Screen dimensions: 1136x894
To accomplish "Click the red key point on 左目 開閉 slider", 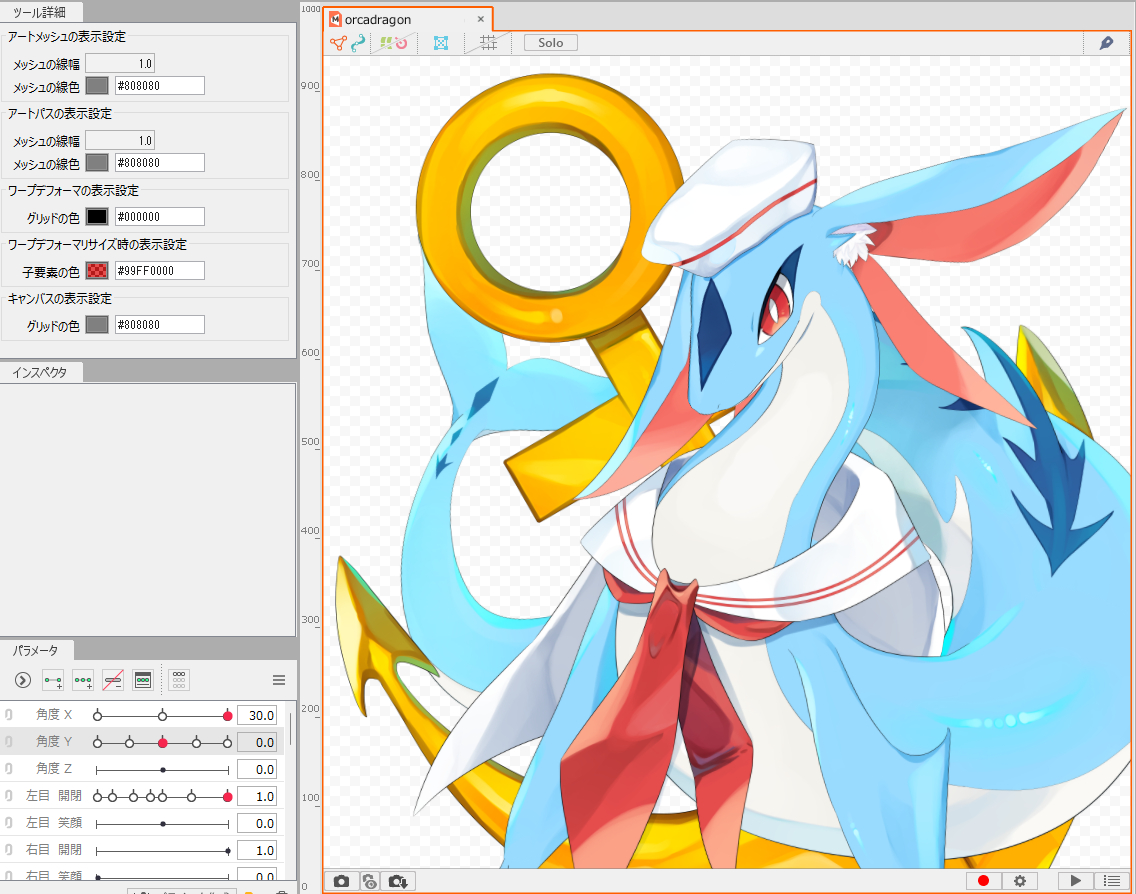I will [227, 797].
